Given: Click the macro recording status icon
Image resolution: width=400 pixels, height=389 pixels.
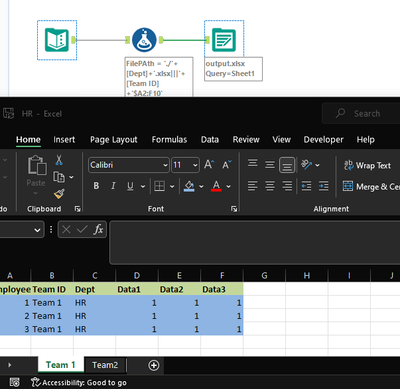Looking at the screenshot, I should pos(14,383).
